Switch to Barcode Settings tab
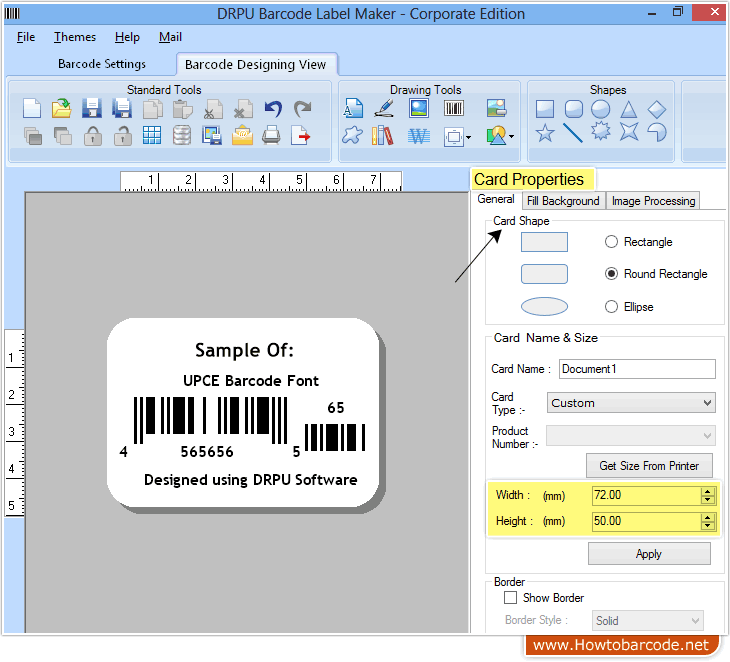Screen dimensions: 730x662 tap(102, 64)
